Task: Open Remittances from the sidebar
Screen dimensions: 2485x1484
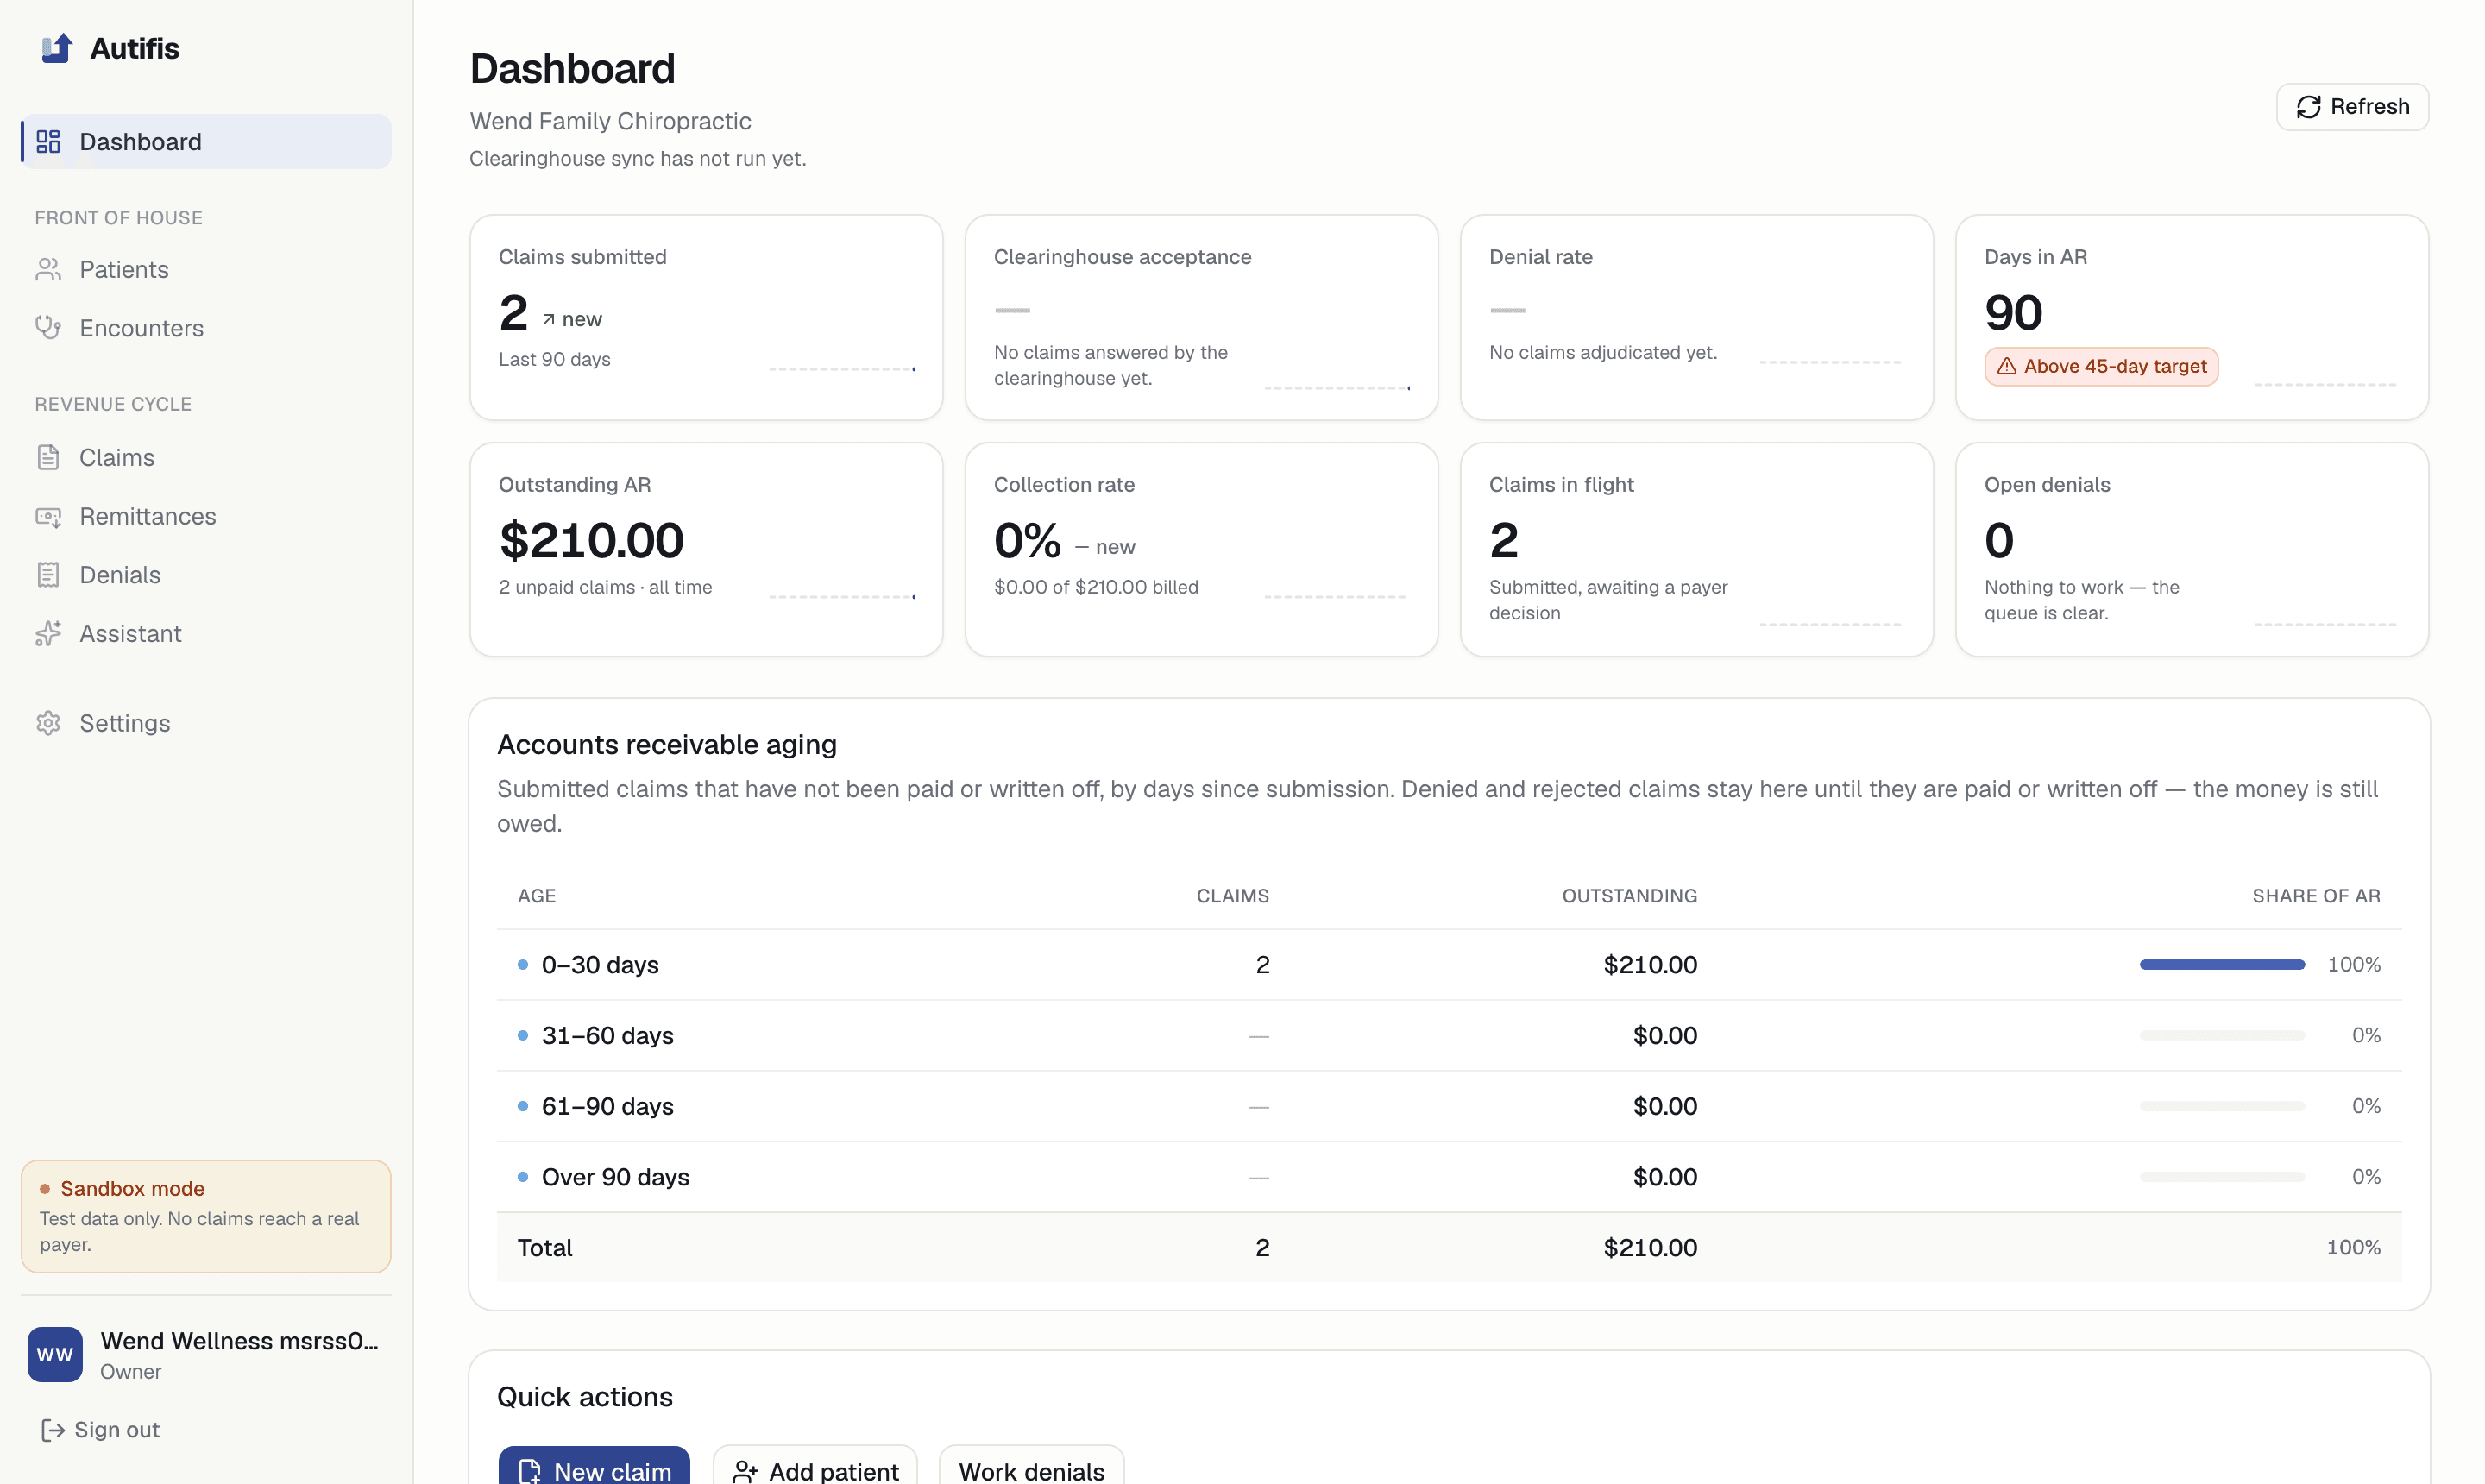Action: click(x=205, y=516)
